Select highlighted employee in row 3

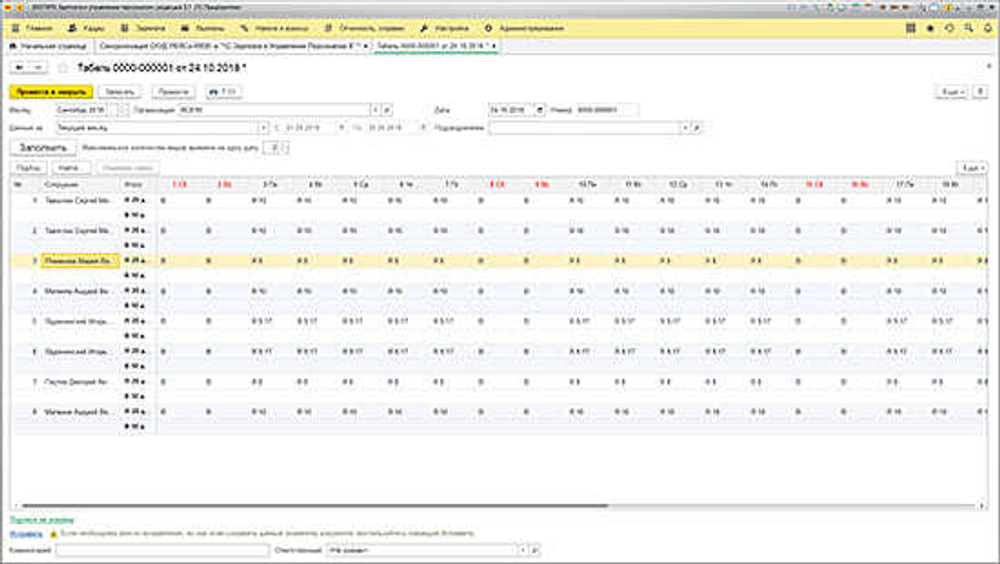80,260
